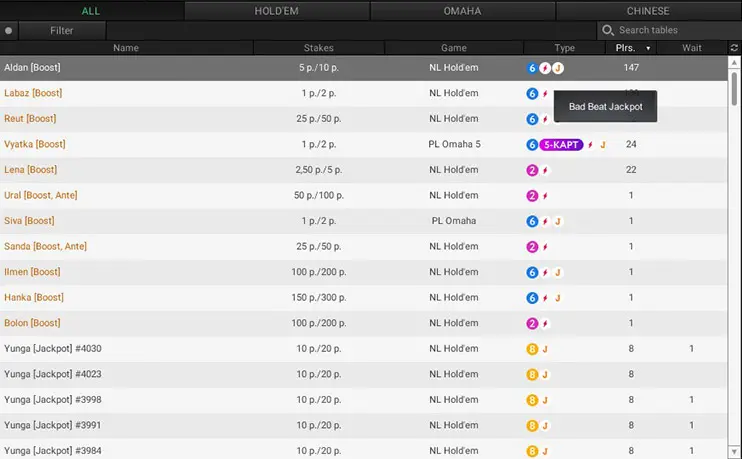Click the Boost lightning icon on Ural row
Screen dimensions: 742x459
coord(546,196)
